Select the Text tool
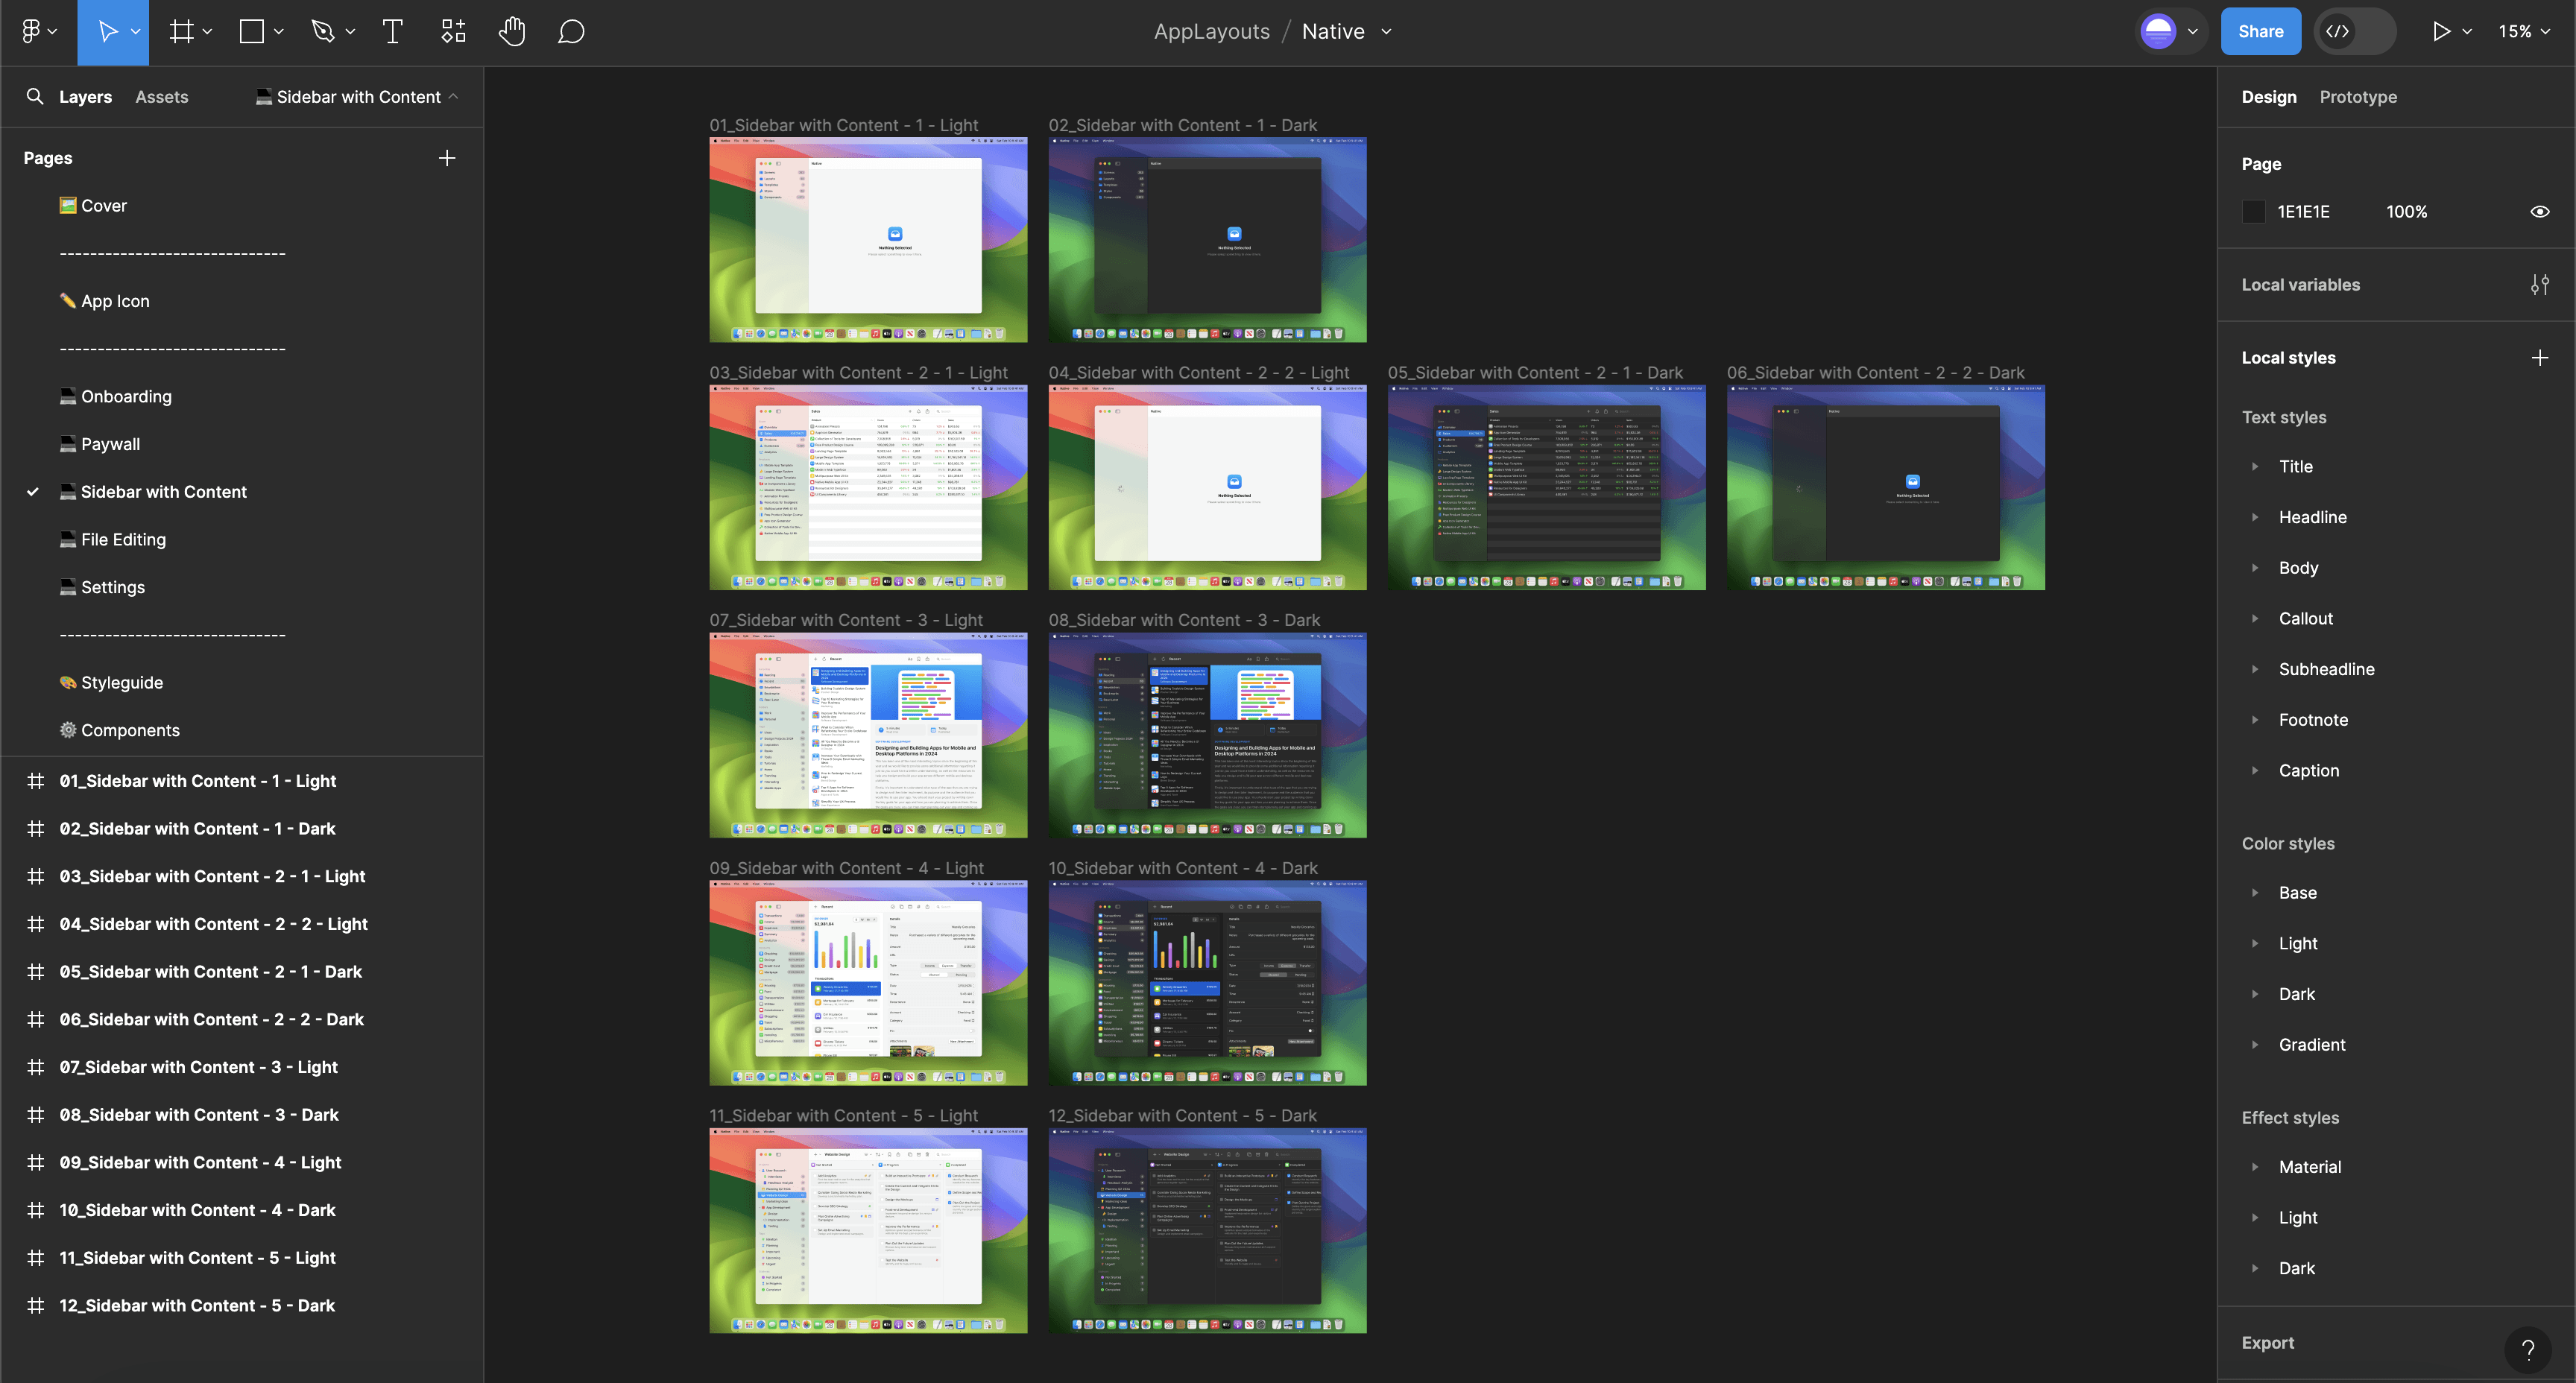 click(392, 32)
